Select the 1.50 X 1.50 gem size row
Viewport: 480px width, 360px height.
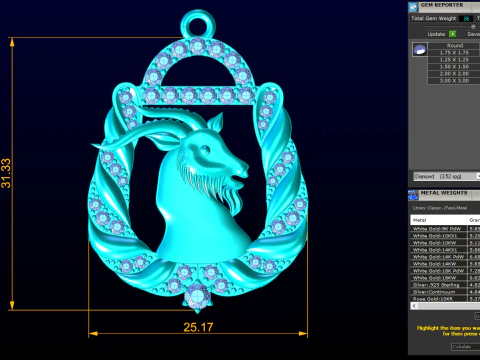click(x=454, y=67)
